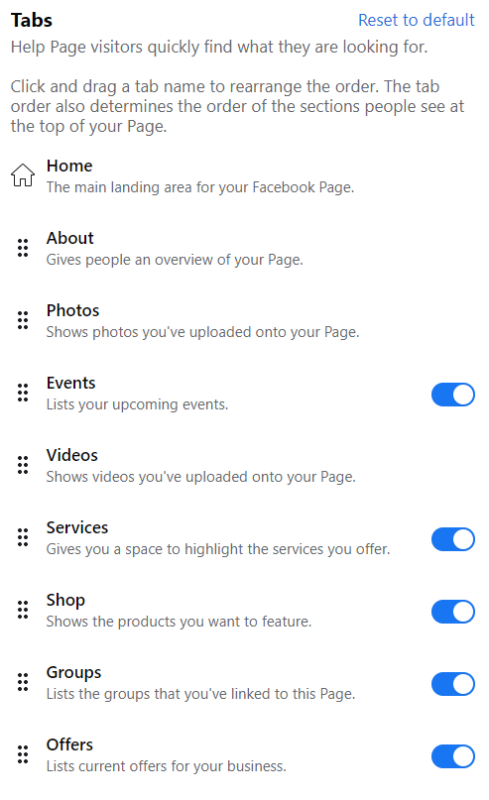Viewport: 489px width, 800px height.
Task: Click the Home tab title
Action: click(x=69, y=166)
